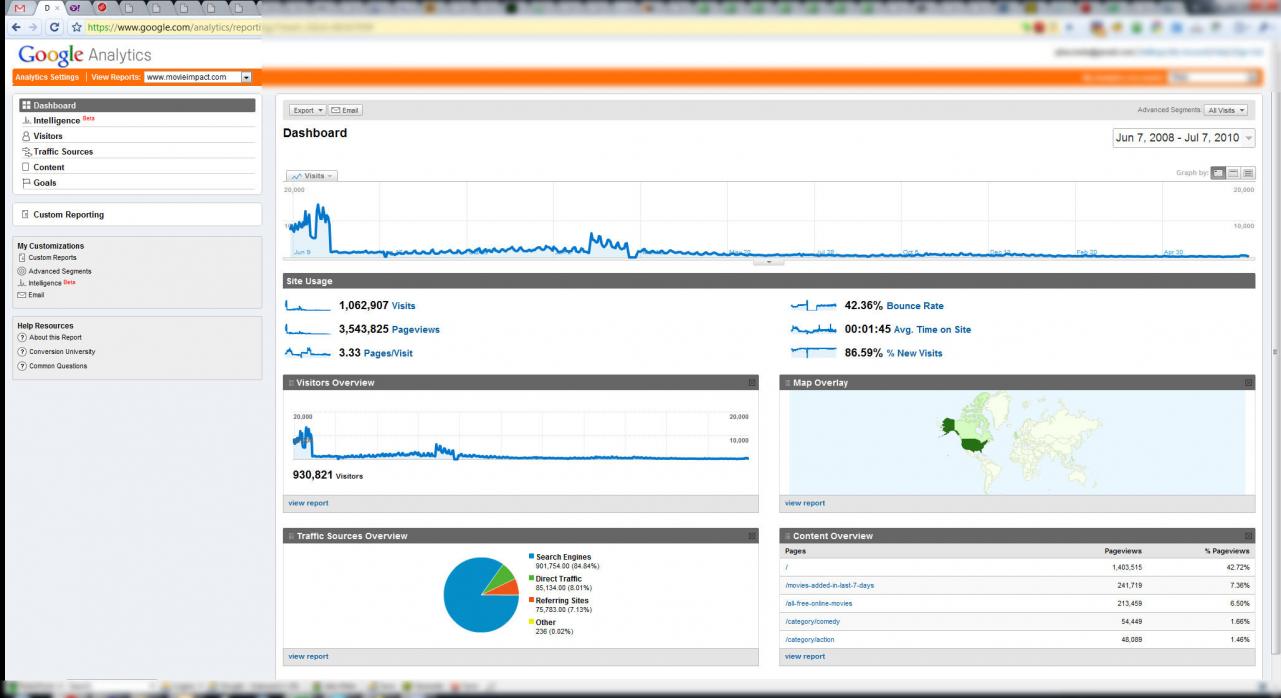Bookmark the page with the star icon
Viewport: 1281px width, 698px height.
click(75, 27)
